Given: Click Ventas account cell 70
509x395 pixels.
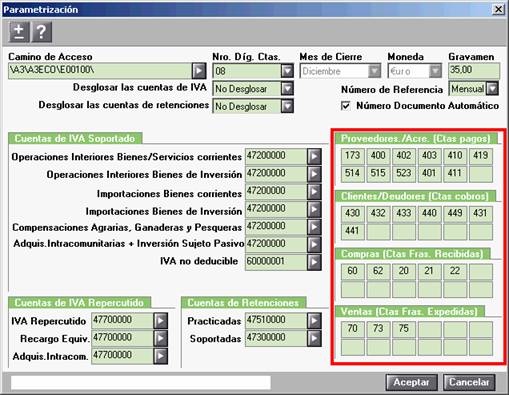Looking at the screenshot, I should click(x=352, y=329).
